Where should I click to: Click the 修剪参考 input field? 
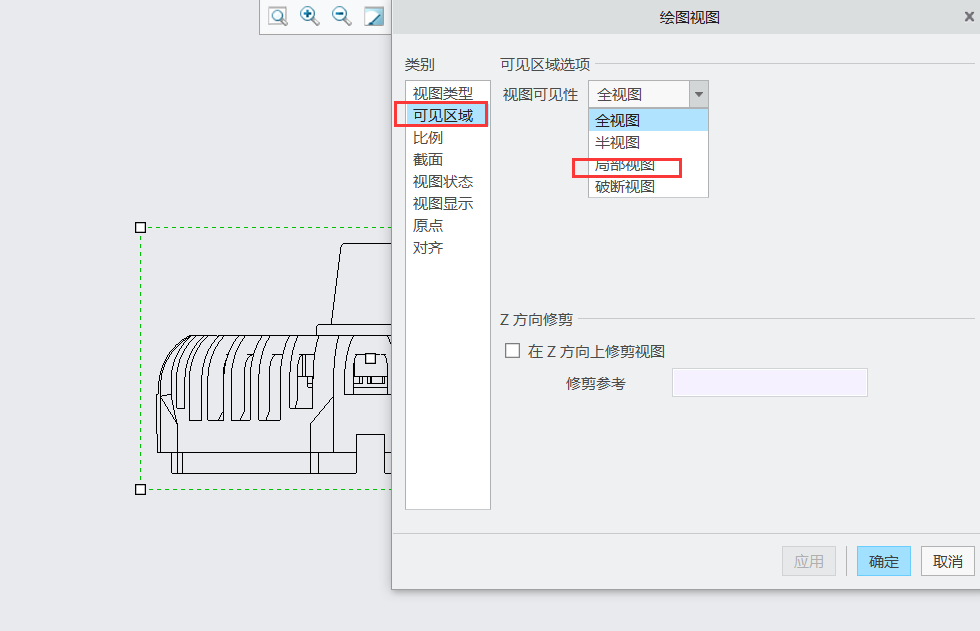769,382
